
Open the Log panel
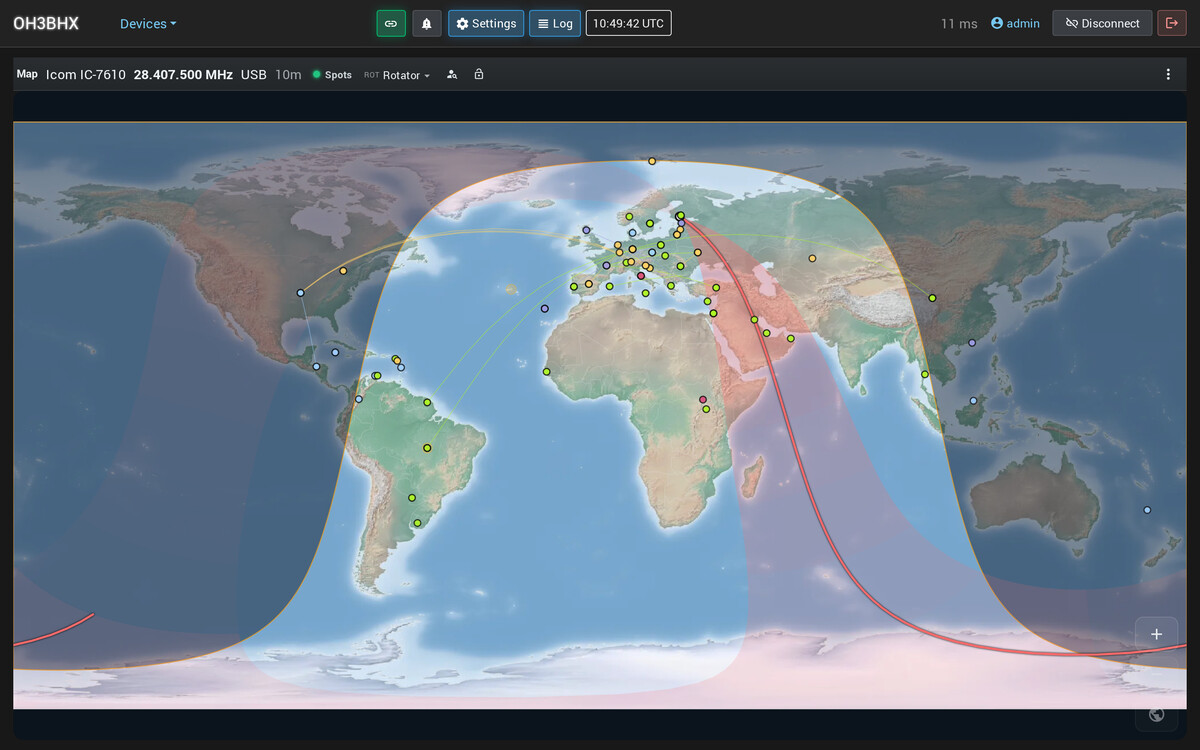(x=555, y=23)
